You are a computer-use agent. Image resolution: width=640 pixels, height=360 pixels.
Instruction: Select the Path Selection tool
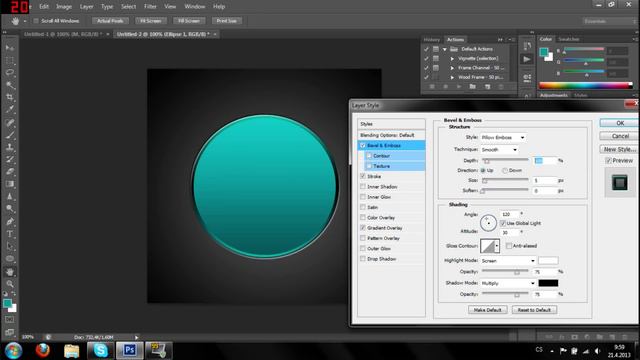pyautogui.click(x=9, y=246)
